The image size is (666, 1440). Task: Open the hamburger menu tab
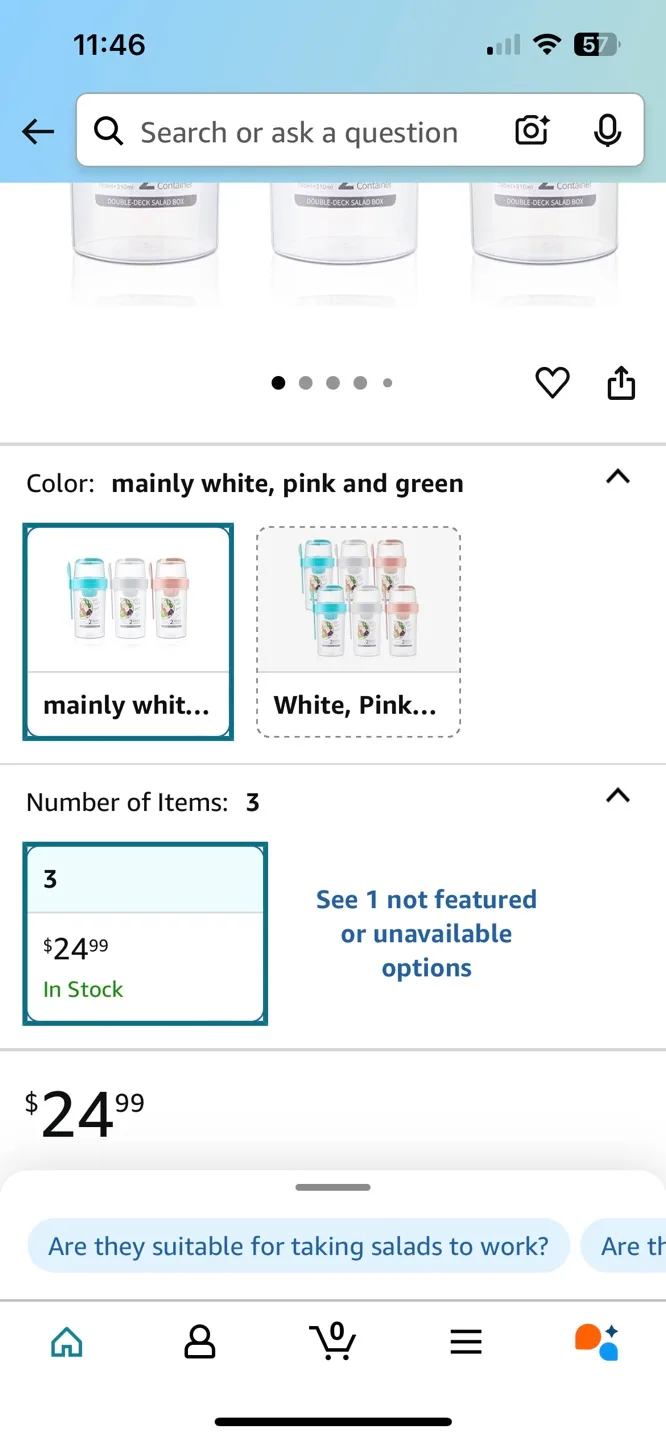[x=466, y=1342]
